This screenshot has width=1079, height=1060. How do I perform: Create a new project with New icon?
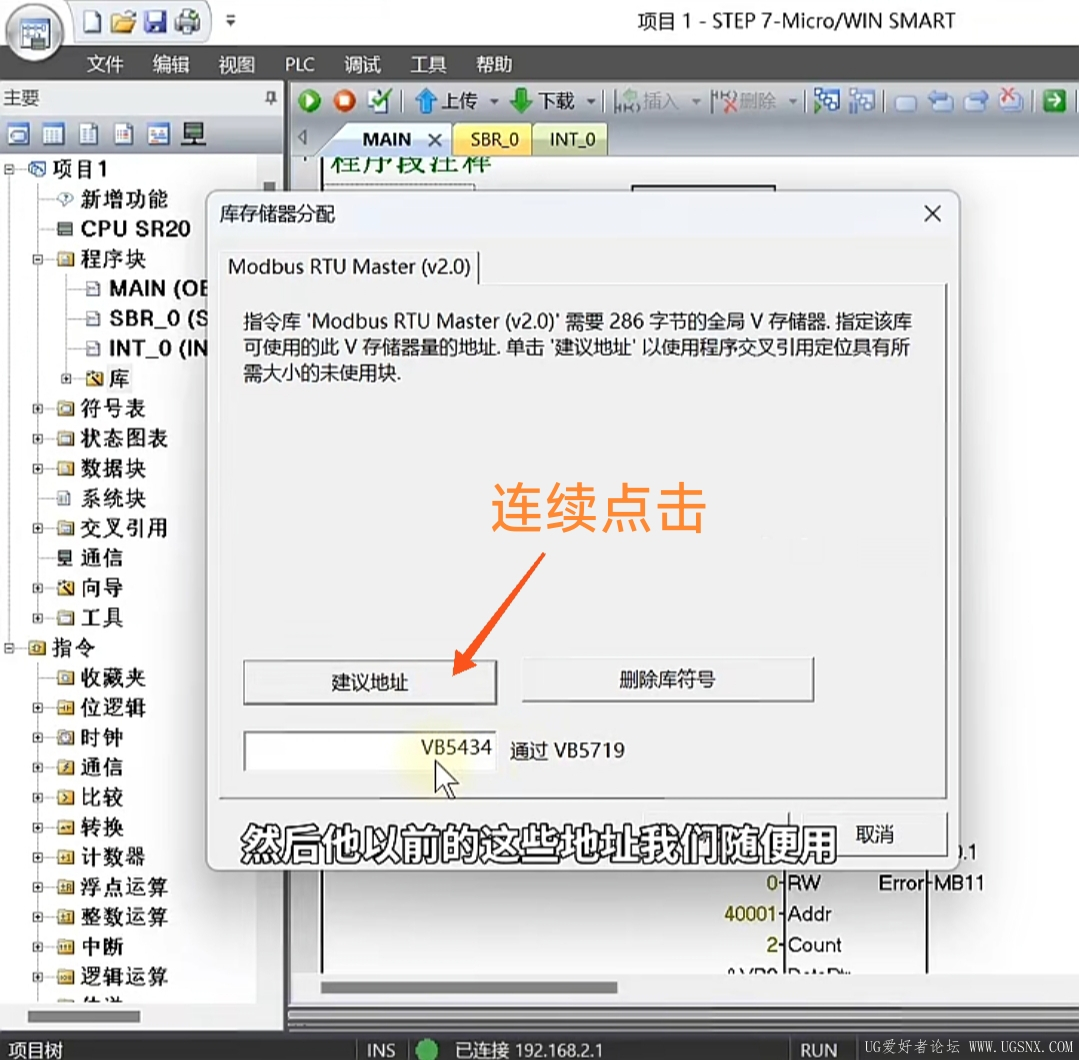point(92,21)
